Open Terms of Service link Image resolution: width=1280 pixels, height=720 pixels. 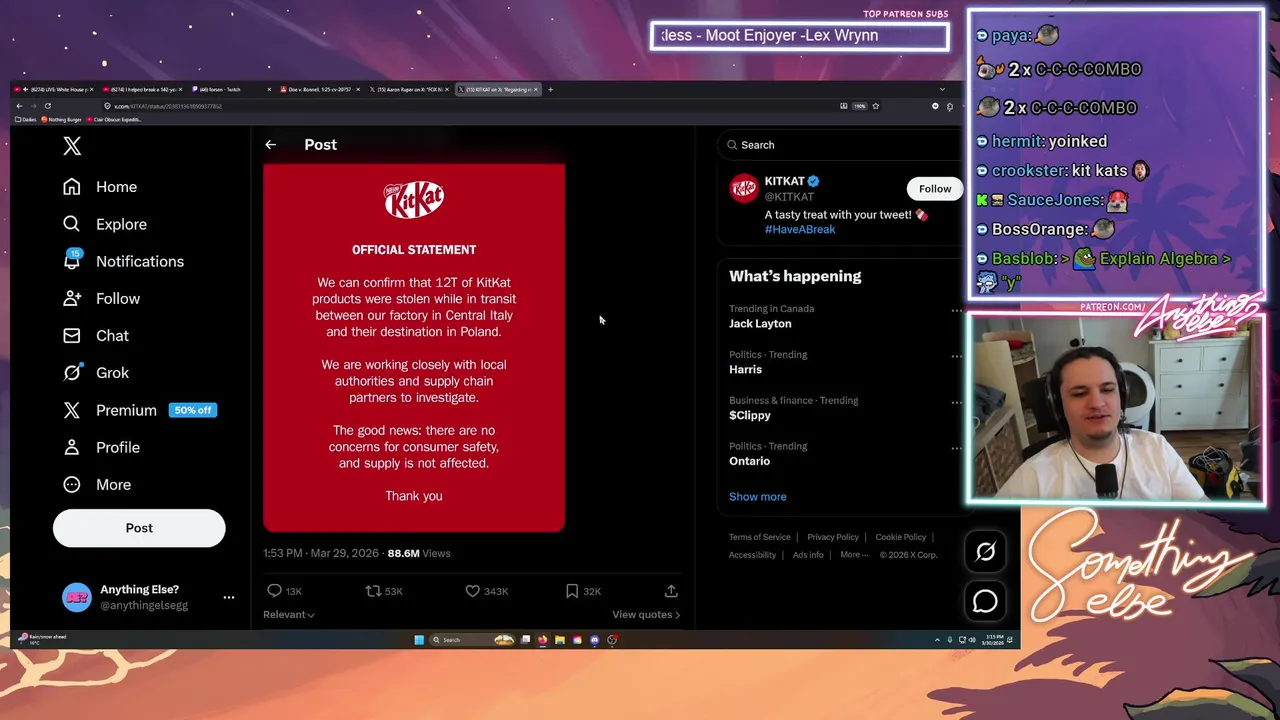(x=759, y=537)
